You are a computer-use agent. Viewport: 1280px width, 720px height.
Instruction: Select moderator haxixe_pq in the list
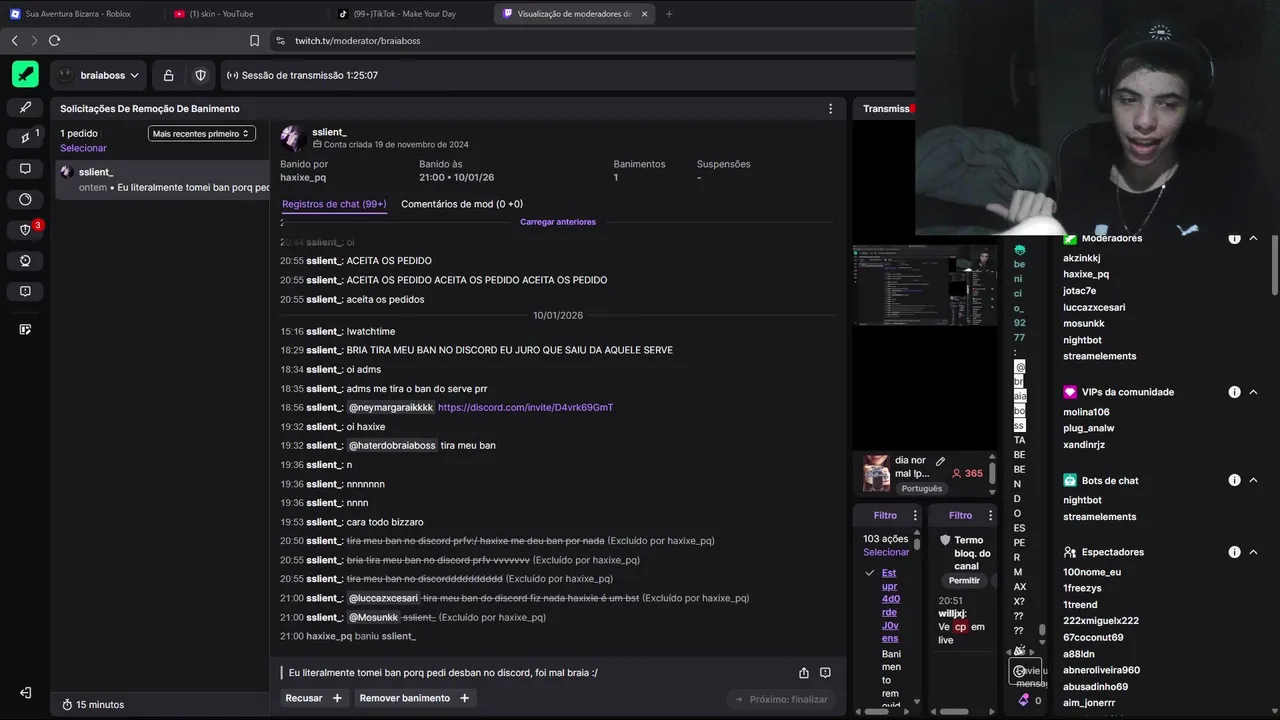pyautogui.click(x=1086, y=274)
